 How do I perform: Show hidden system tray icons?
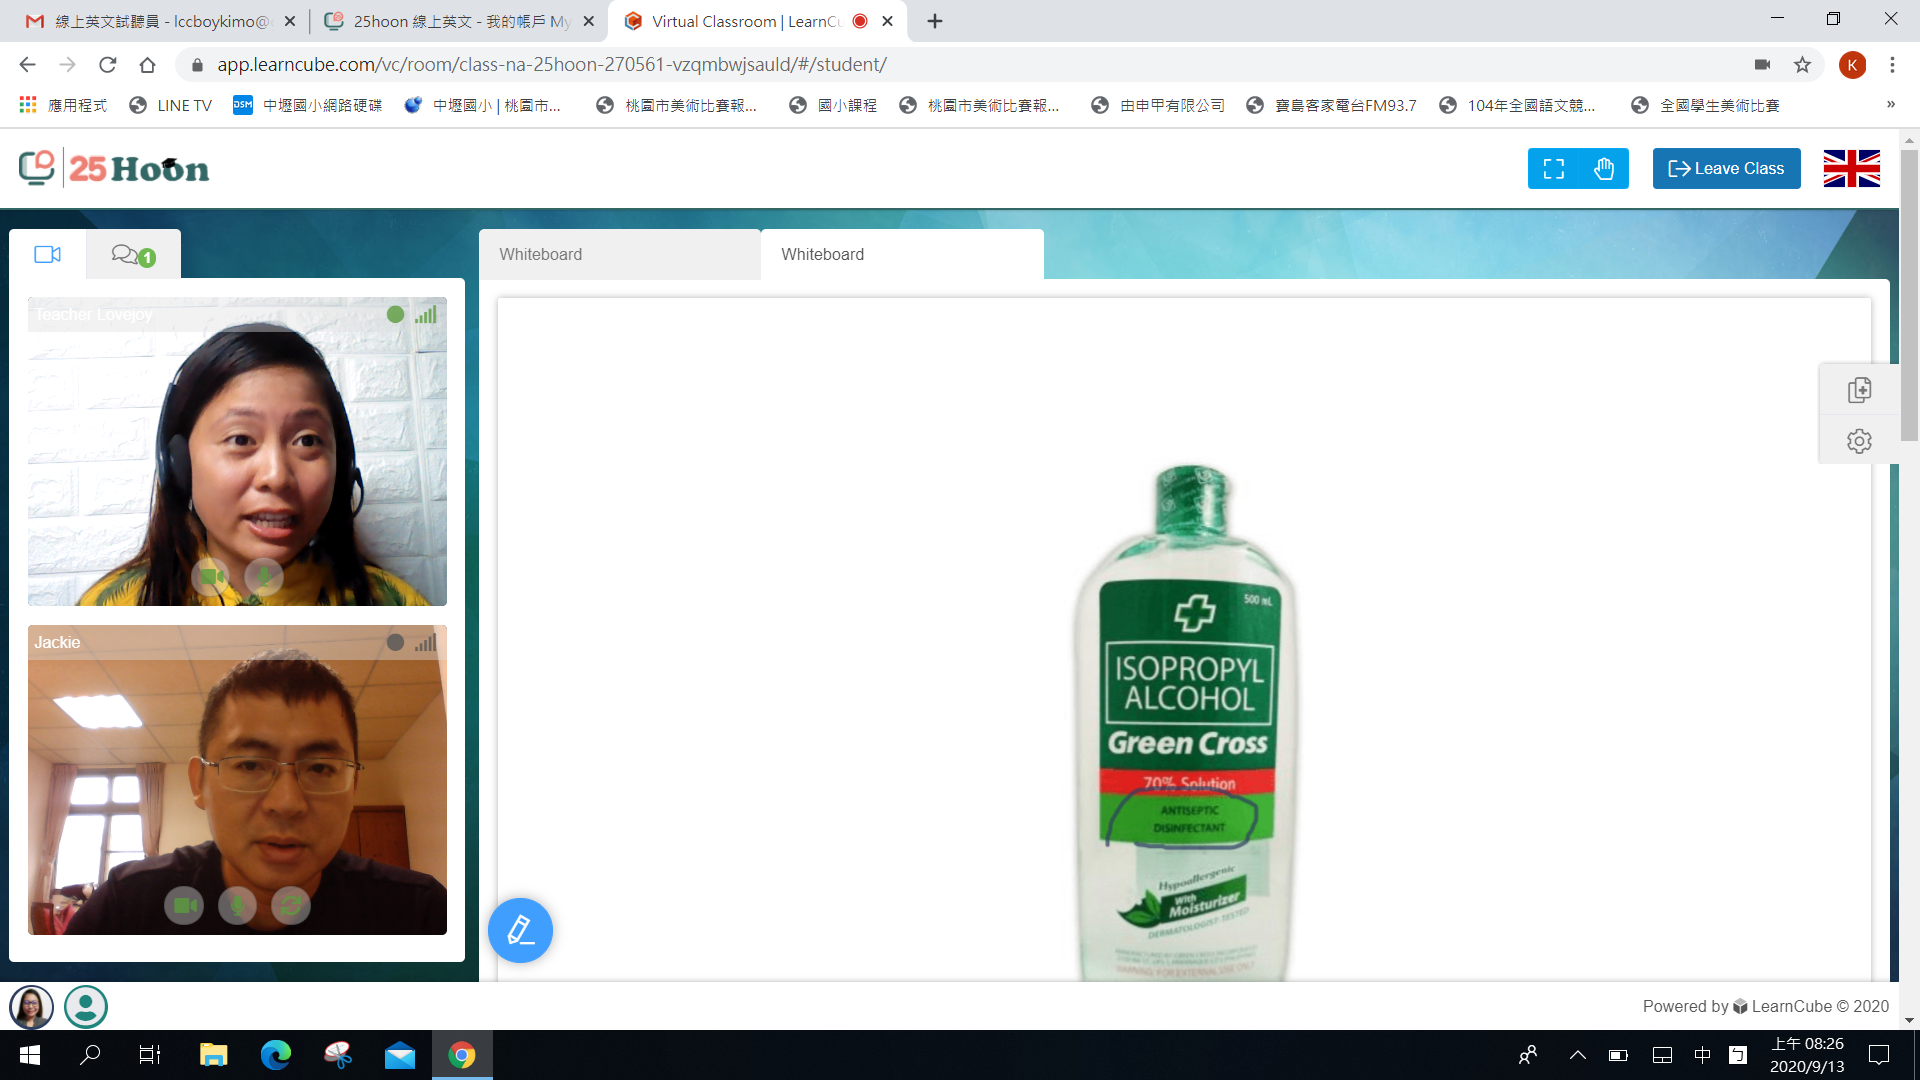[x=1577, y=1055]
